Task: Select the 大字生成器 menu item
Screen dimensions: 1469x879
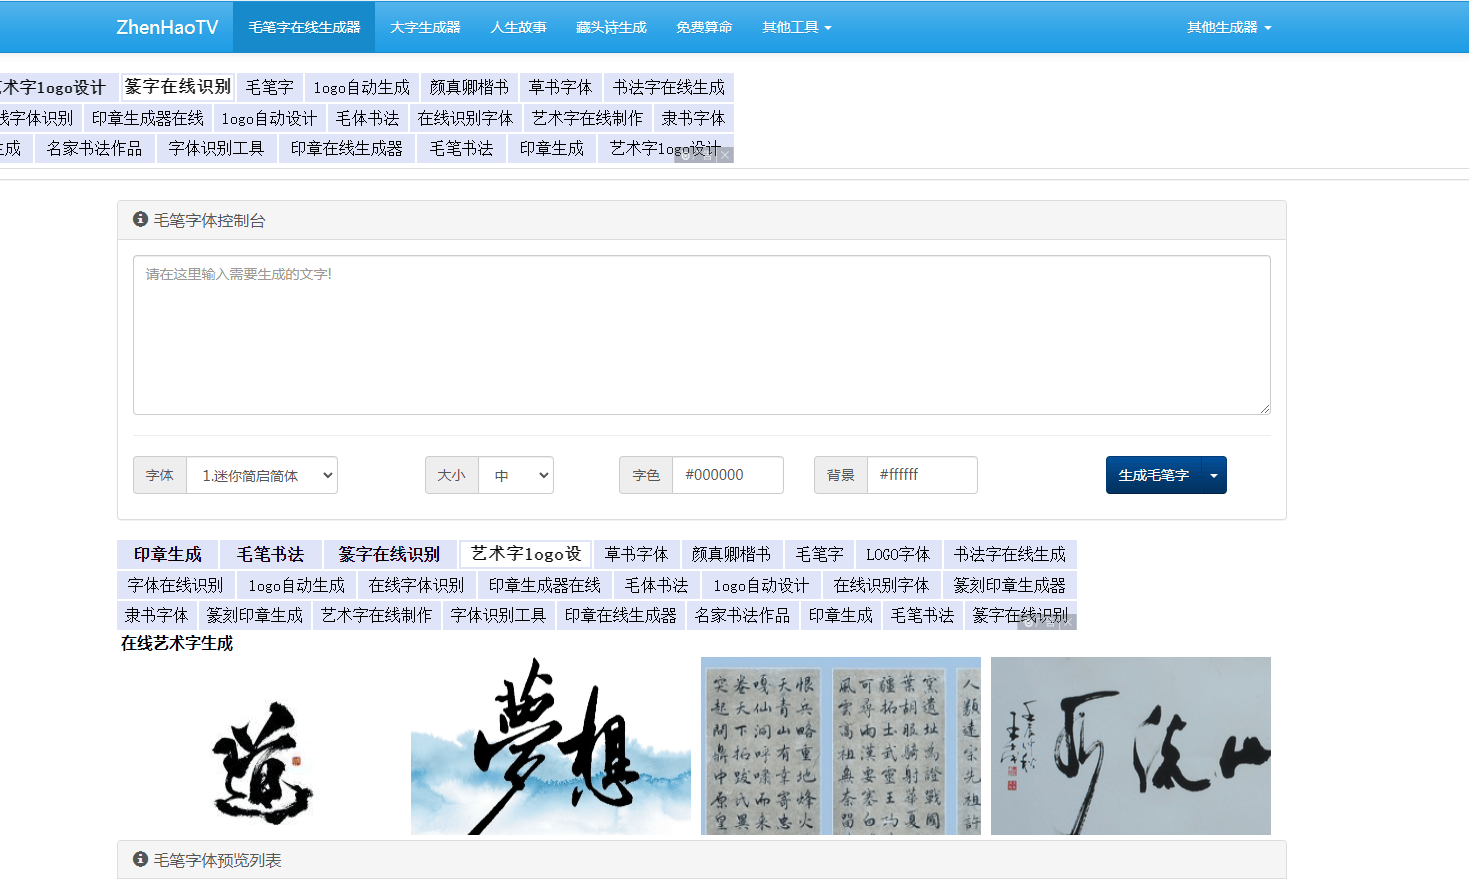Action: tap(424, 27)
